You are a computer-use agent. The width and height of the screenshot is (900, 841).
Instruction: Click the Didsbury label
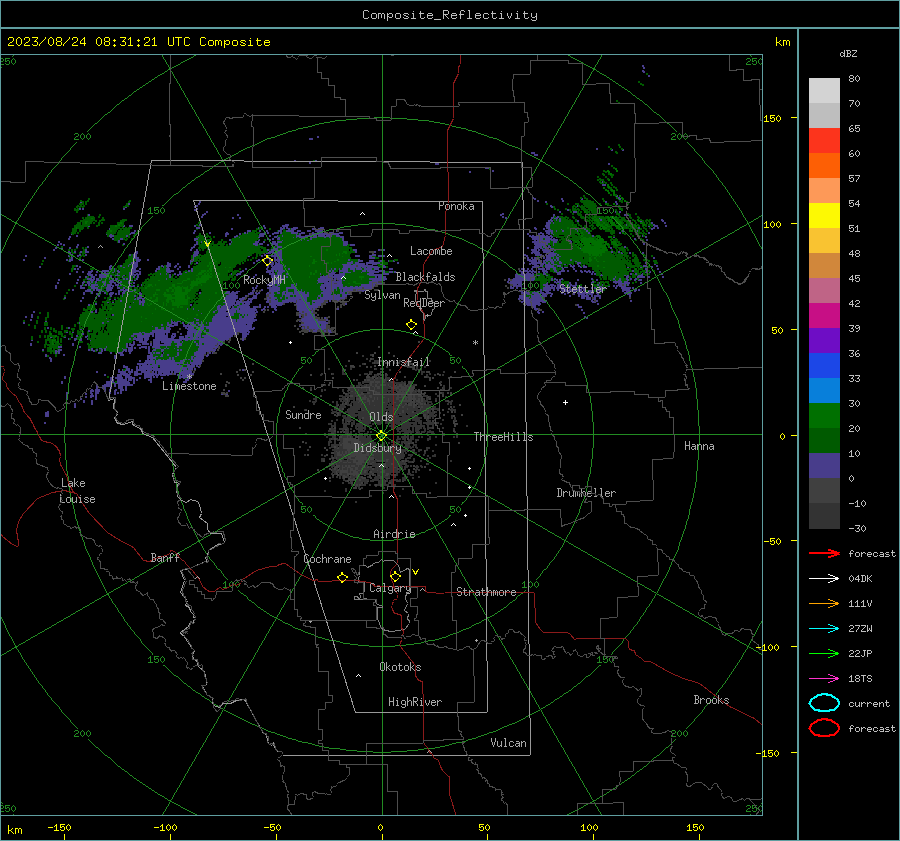coord(377,448)
